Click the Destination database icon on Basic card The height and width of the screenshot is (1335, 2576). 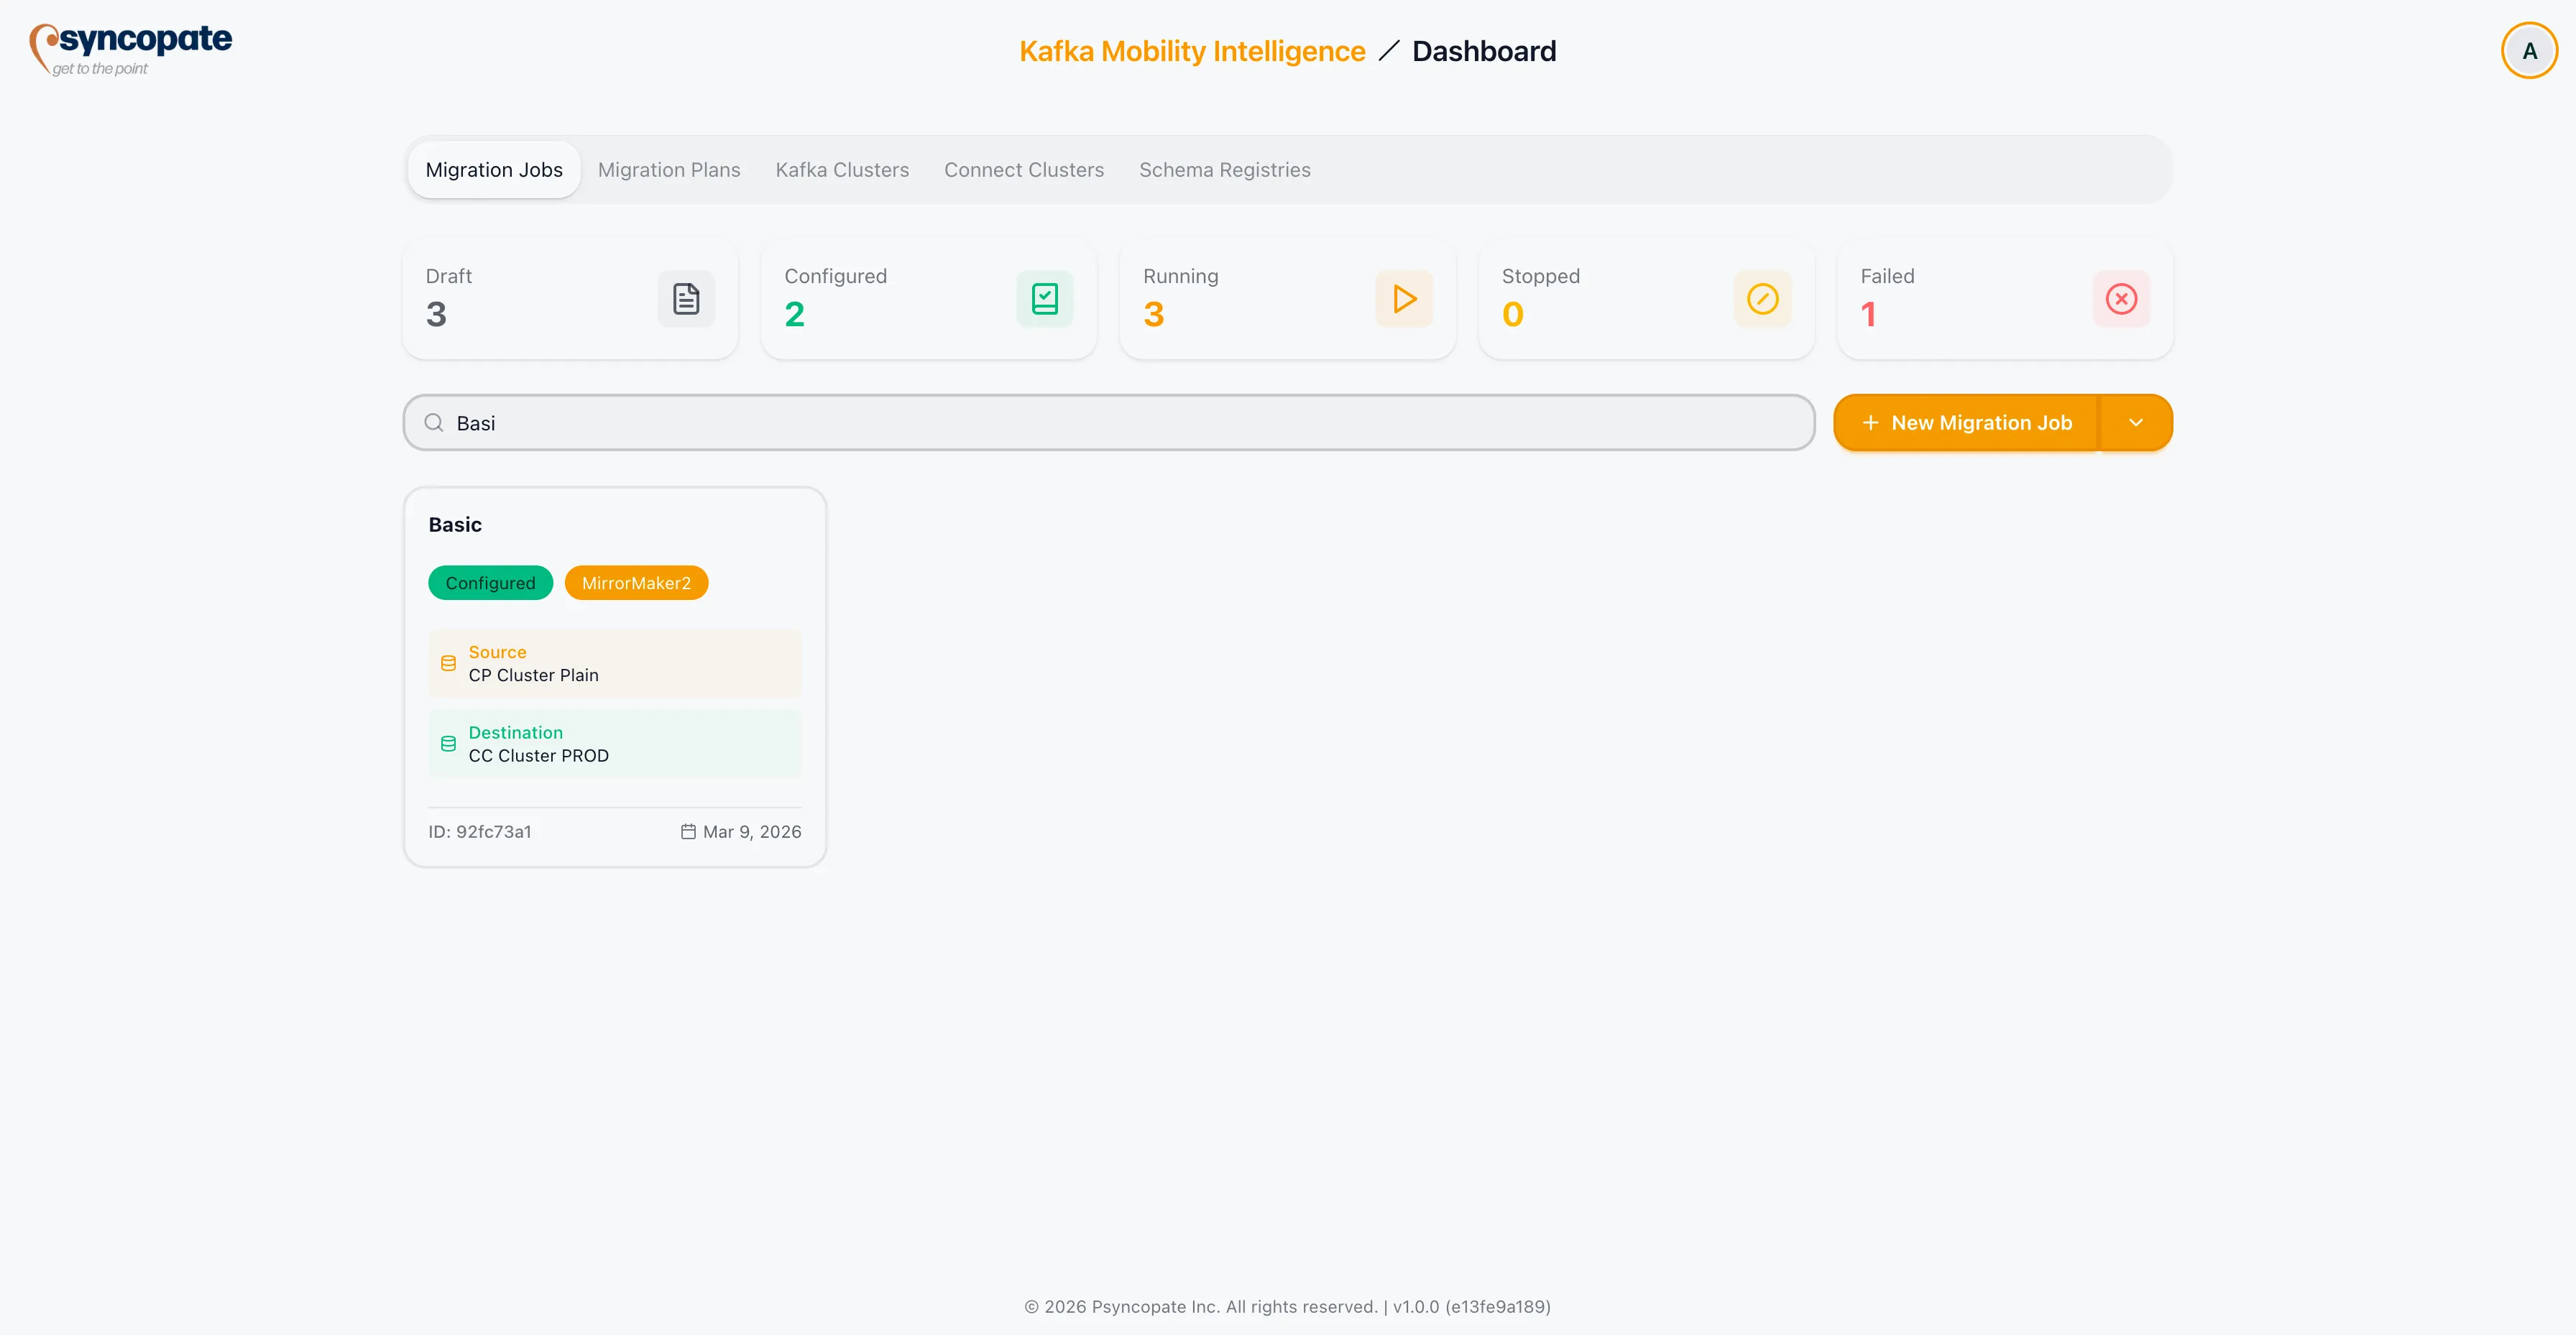point(448,743)
